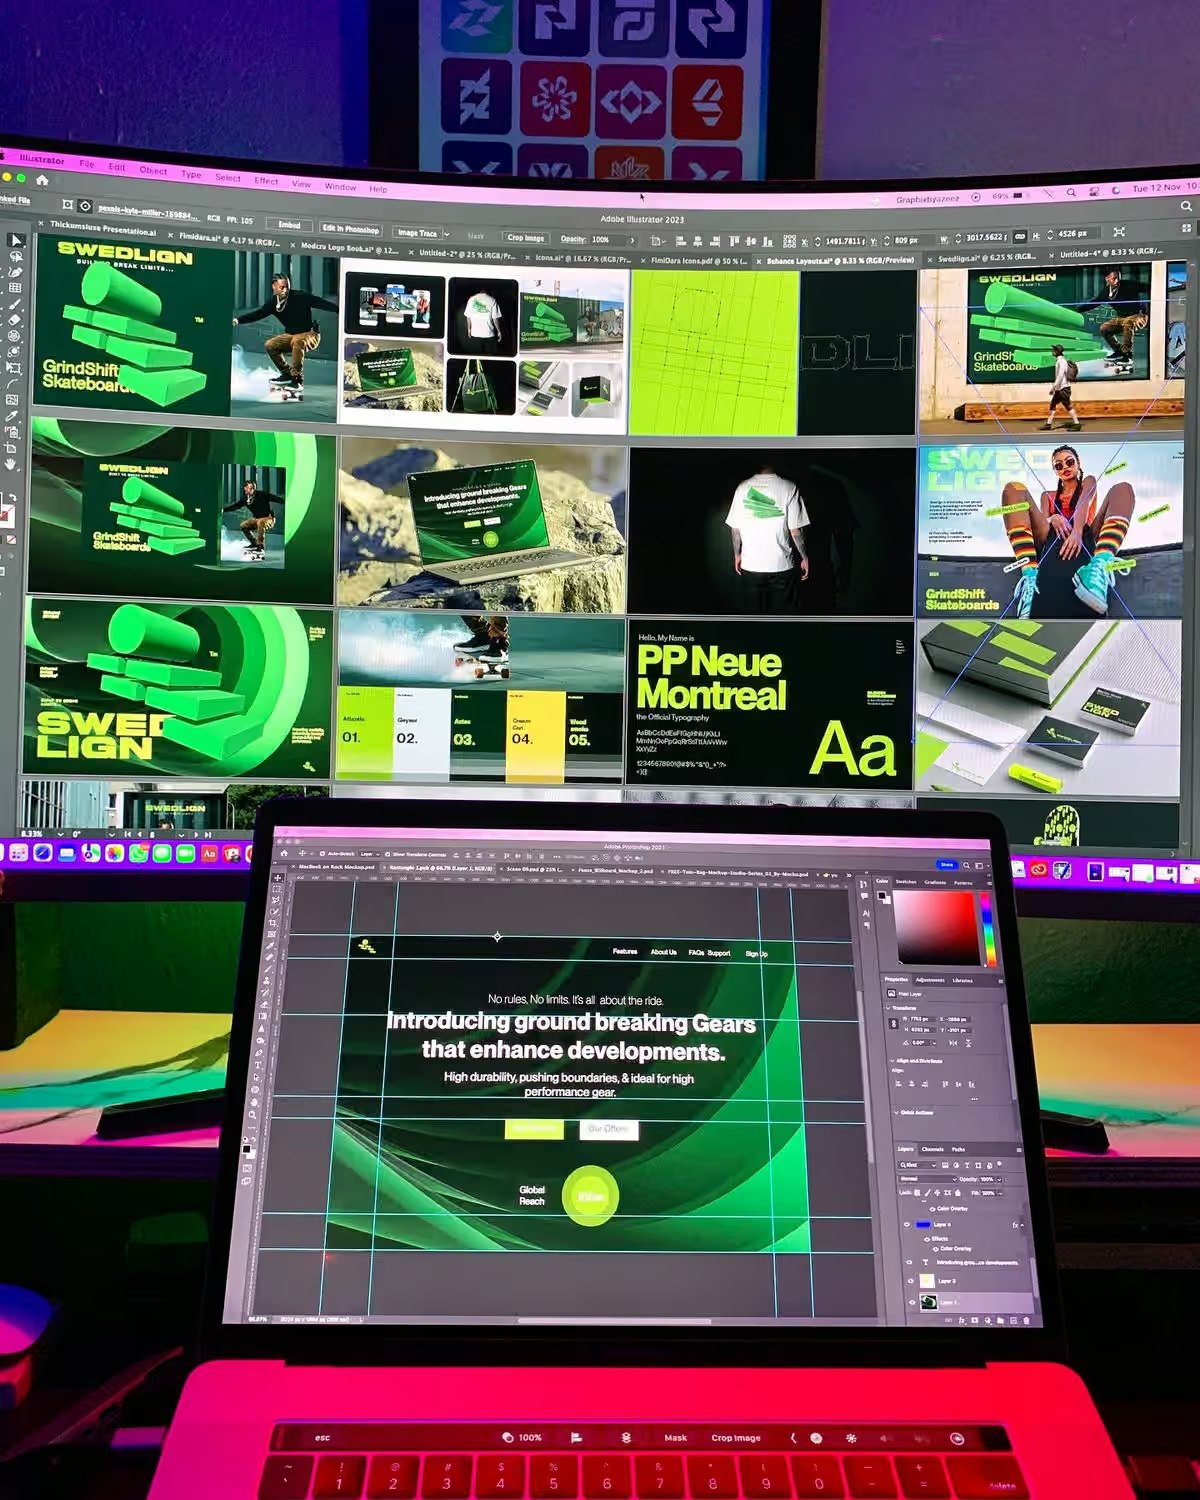The image size is (1200, 1500).
Task: Open the History collapsed panel icon in Photoshop
Action: coord(864,884)
